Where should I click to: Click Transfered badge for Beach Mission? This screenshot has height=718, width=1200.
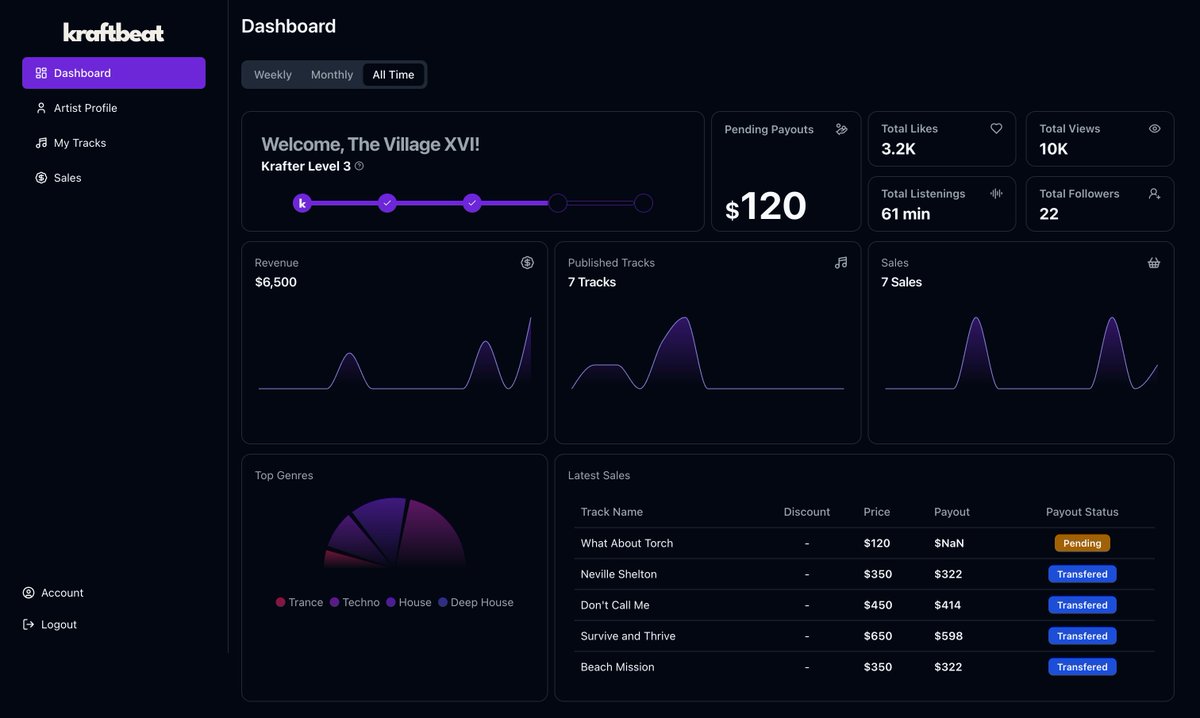1082,667
